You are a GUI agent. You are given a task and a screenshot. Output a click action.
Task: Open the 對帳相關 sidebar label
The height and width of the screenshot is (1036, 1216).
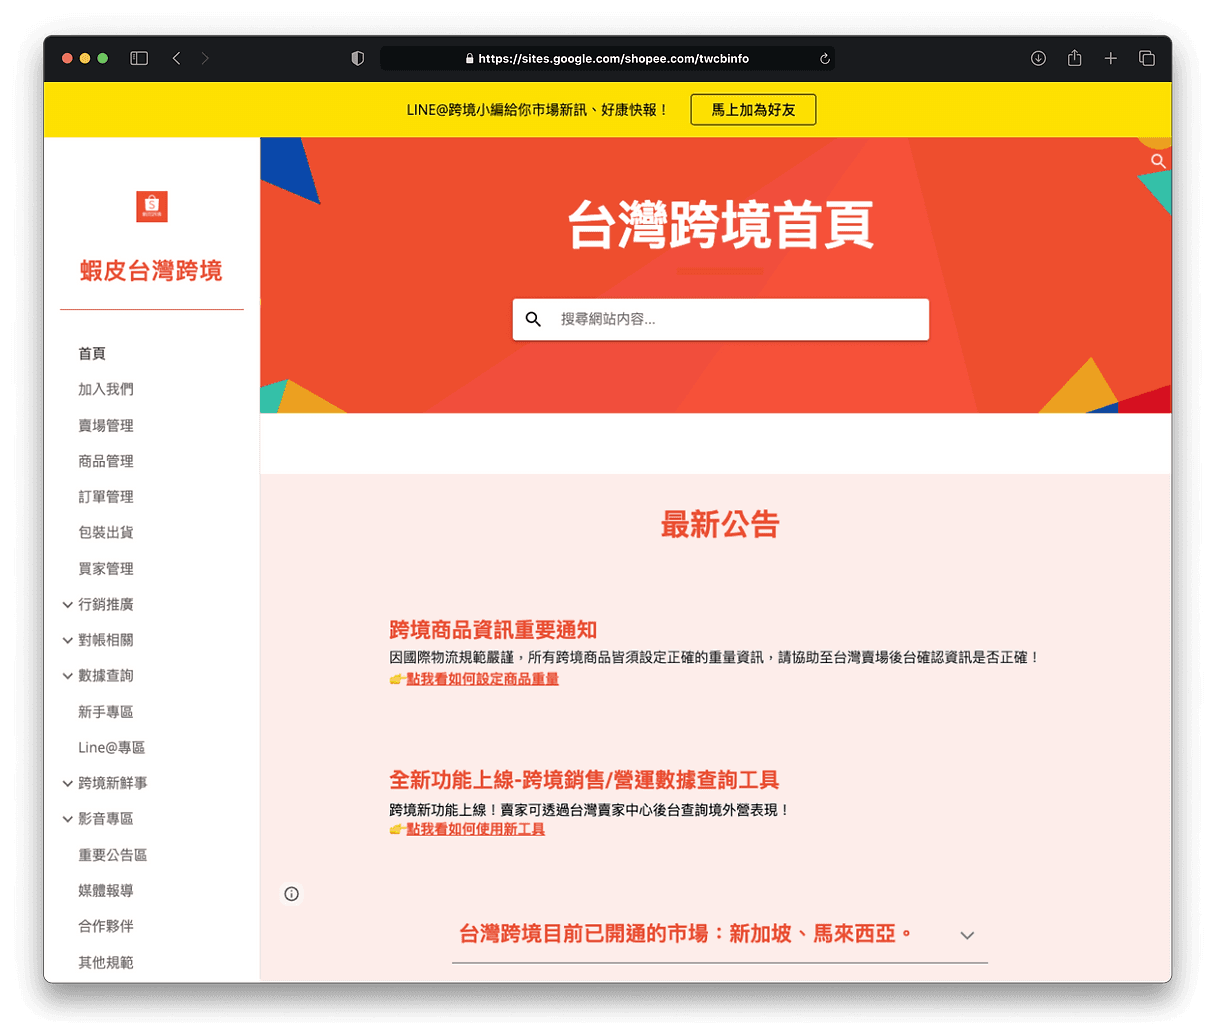106,640
